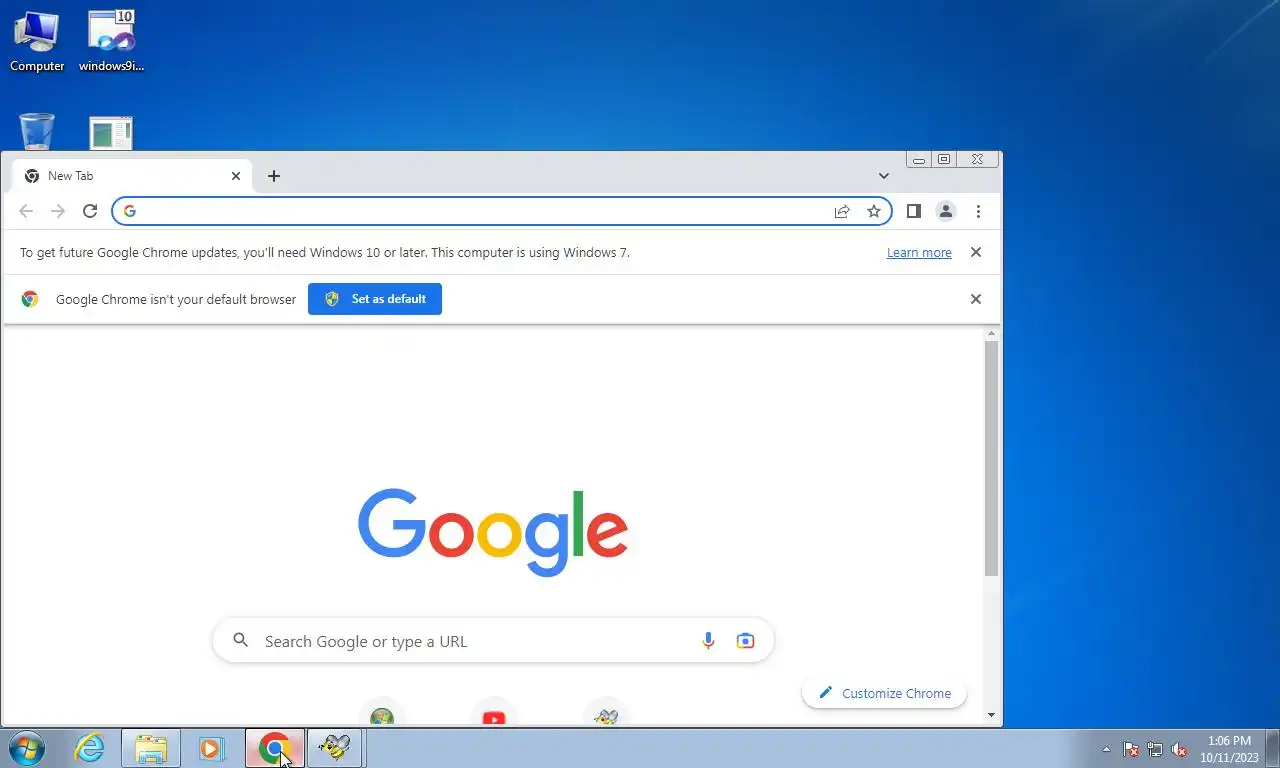Screen dimensions: 1280x768
Task: Click the vertical scrollbar thumb
Action: coord(991,458)
